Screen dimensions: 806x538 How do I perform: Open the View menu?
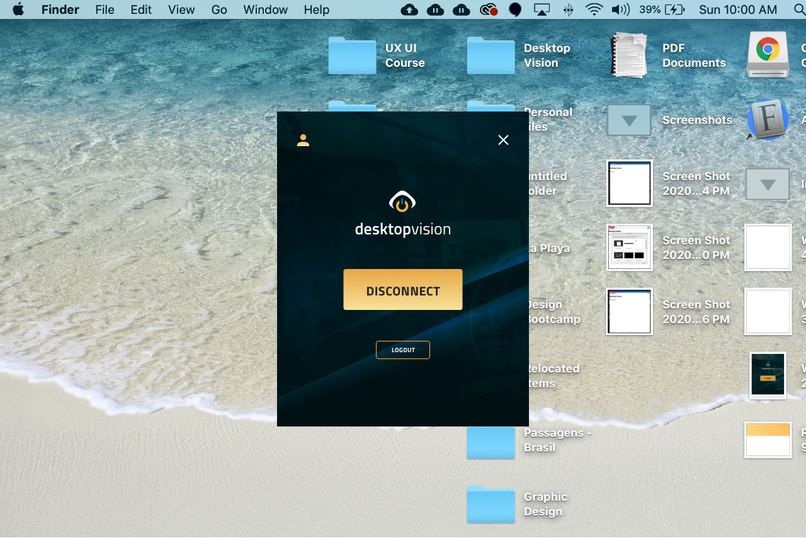[x=181, y=10]
